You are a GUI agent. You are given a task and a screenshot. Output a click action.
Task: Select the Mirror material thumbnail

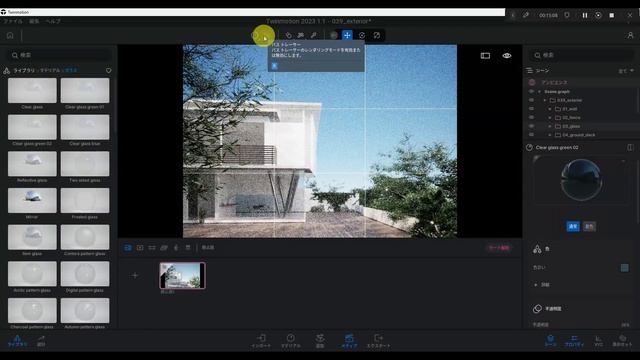32,200
